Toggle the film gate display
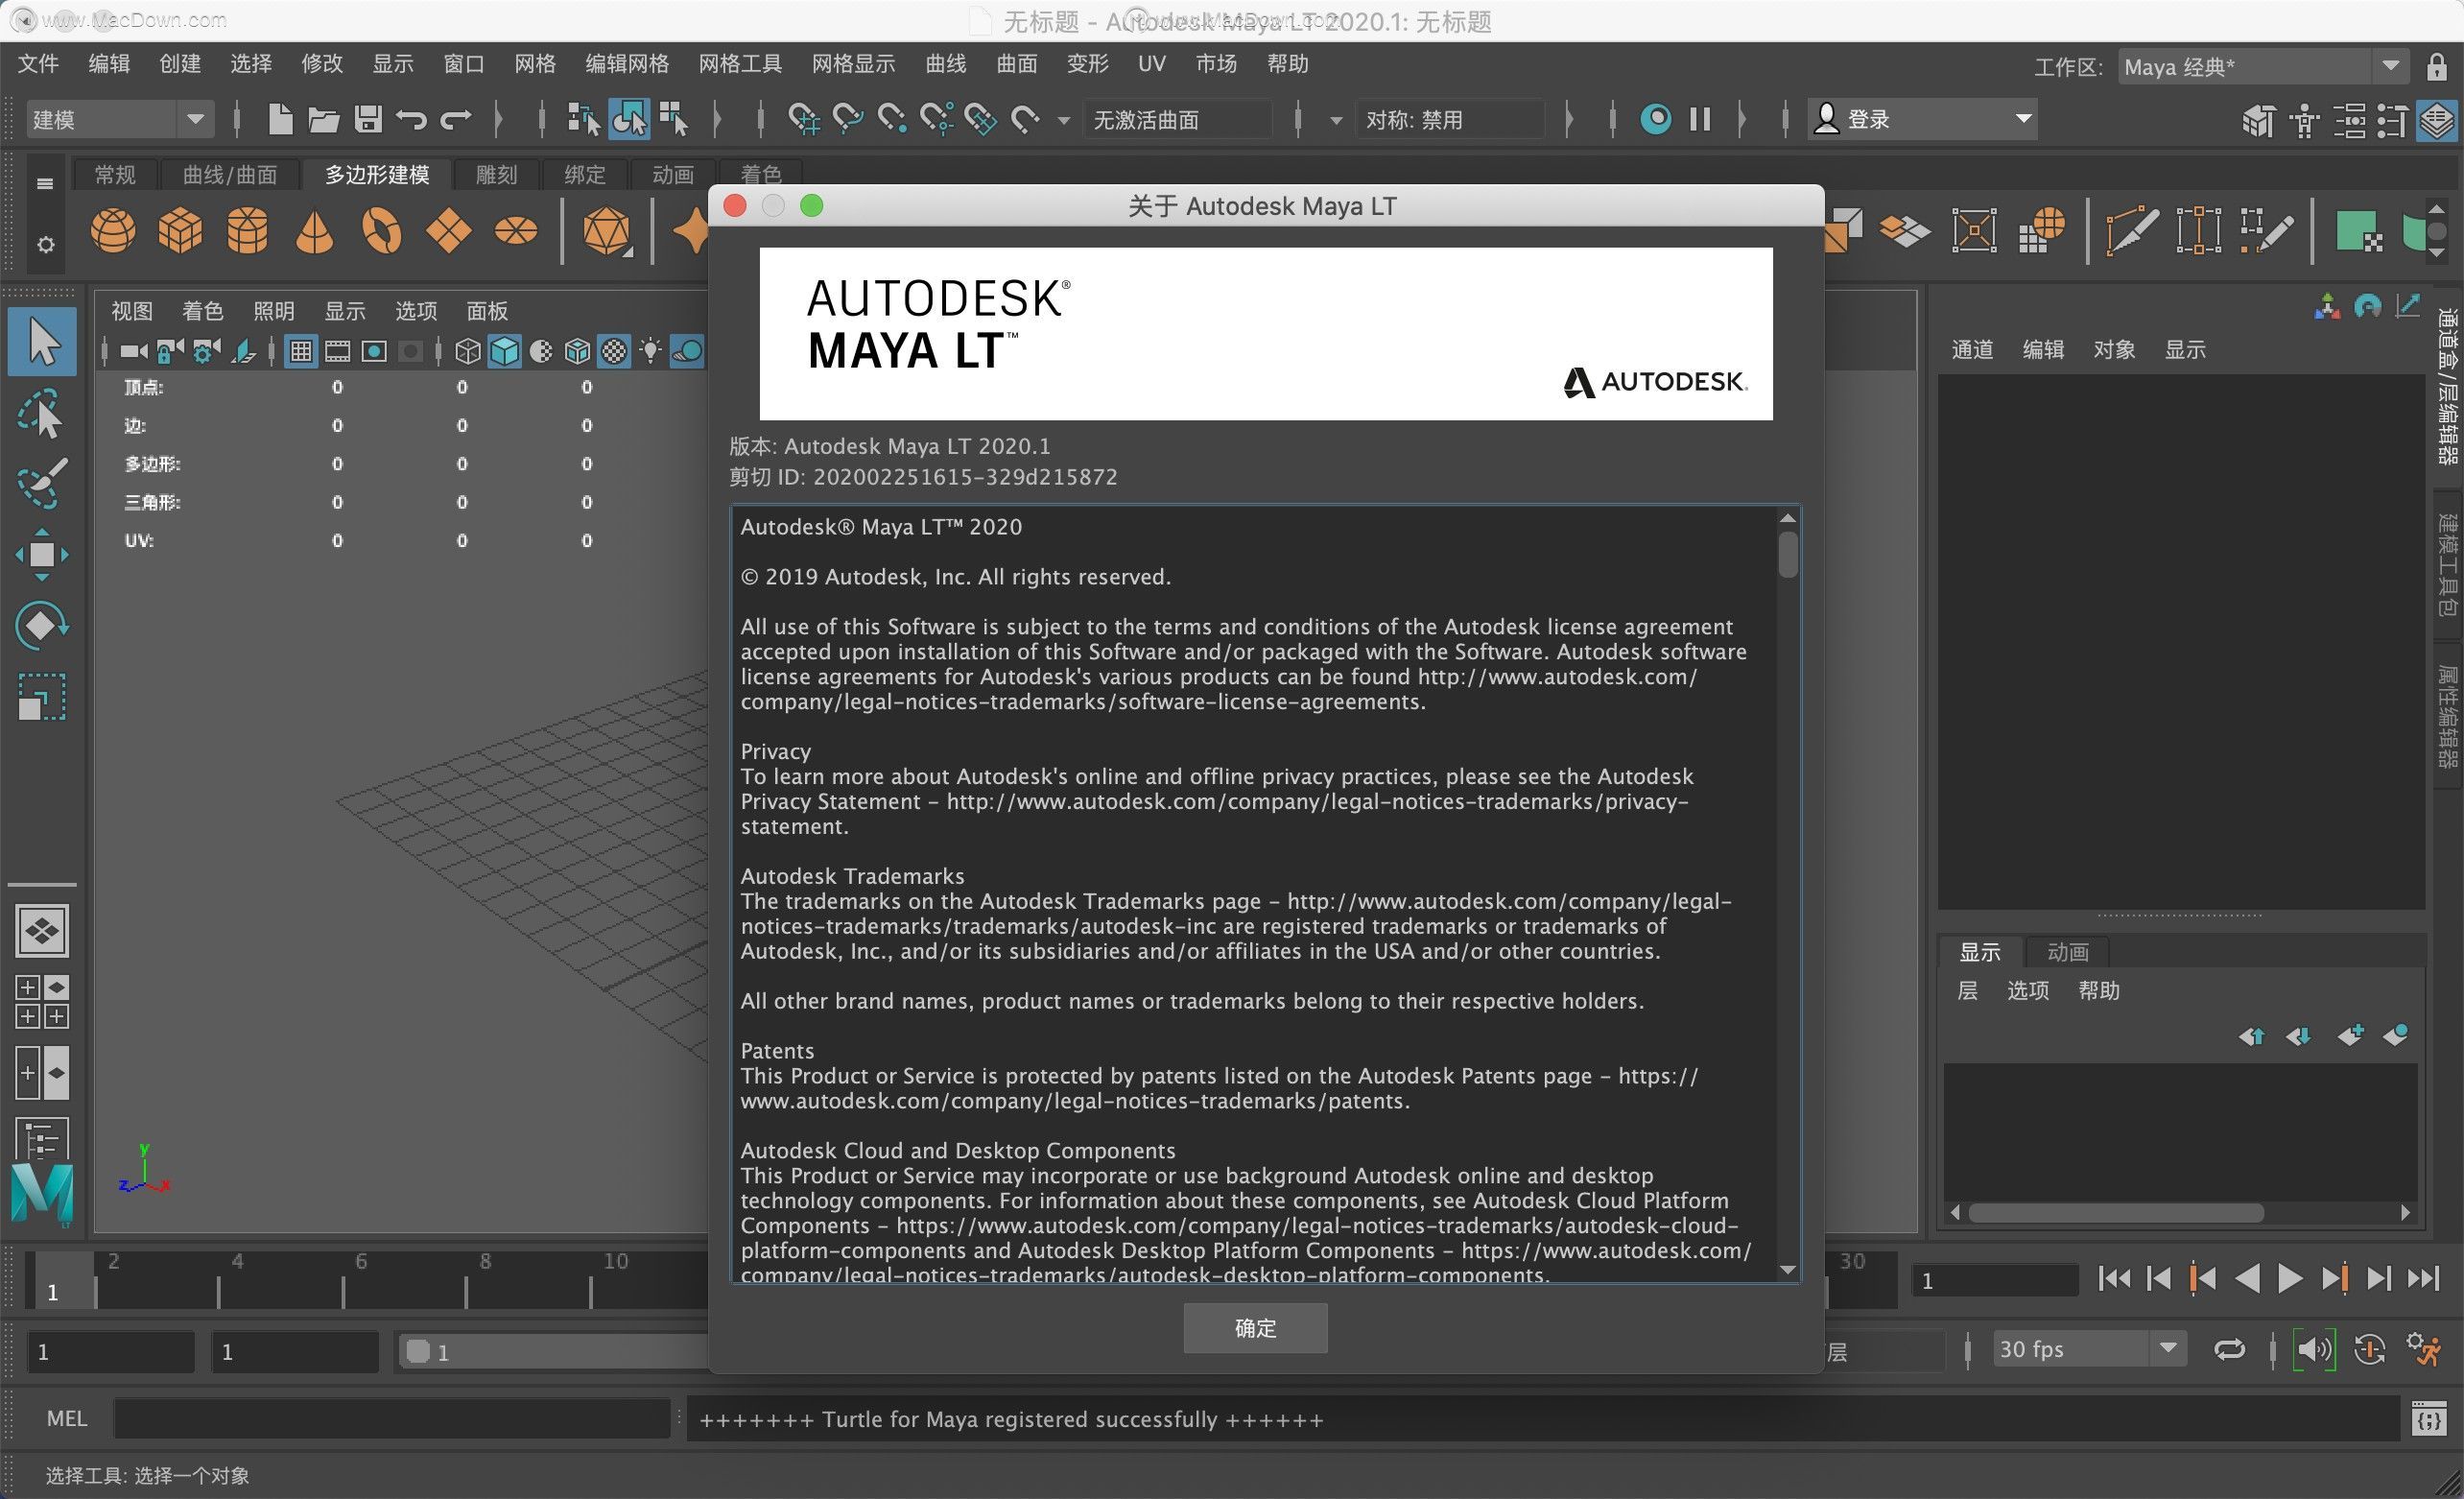This screenshot has width=2464, height=1499. pyautogui.click(x=338, y=351)
